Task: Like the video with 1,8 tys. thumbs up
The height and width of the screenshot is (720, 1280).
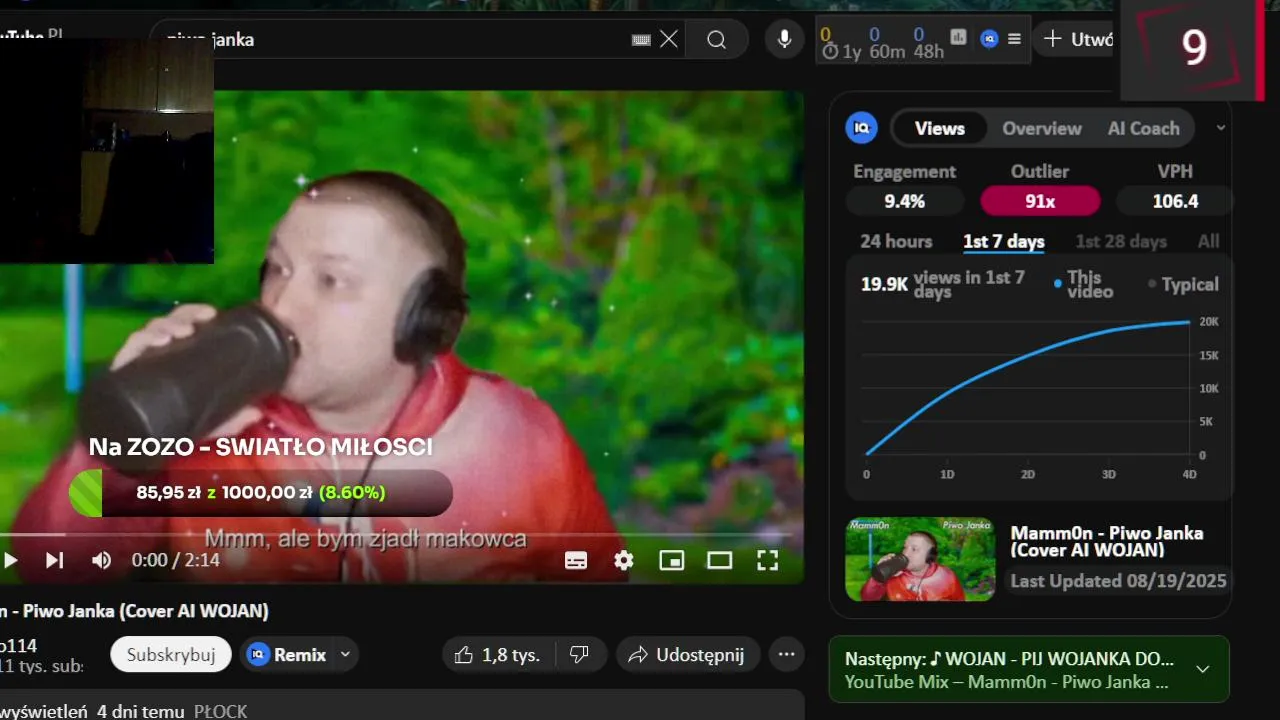Action: pyautogui.click(x=497, y=655)
